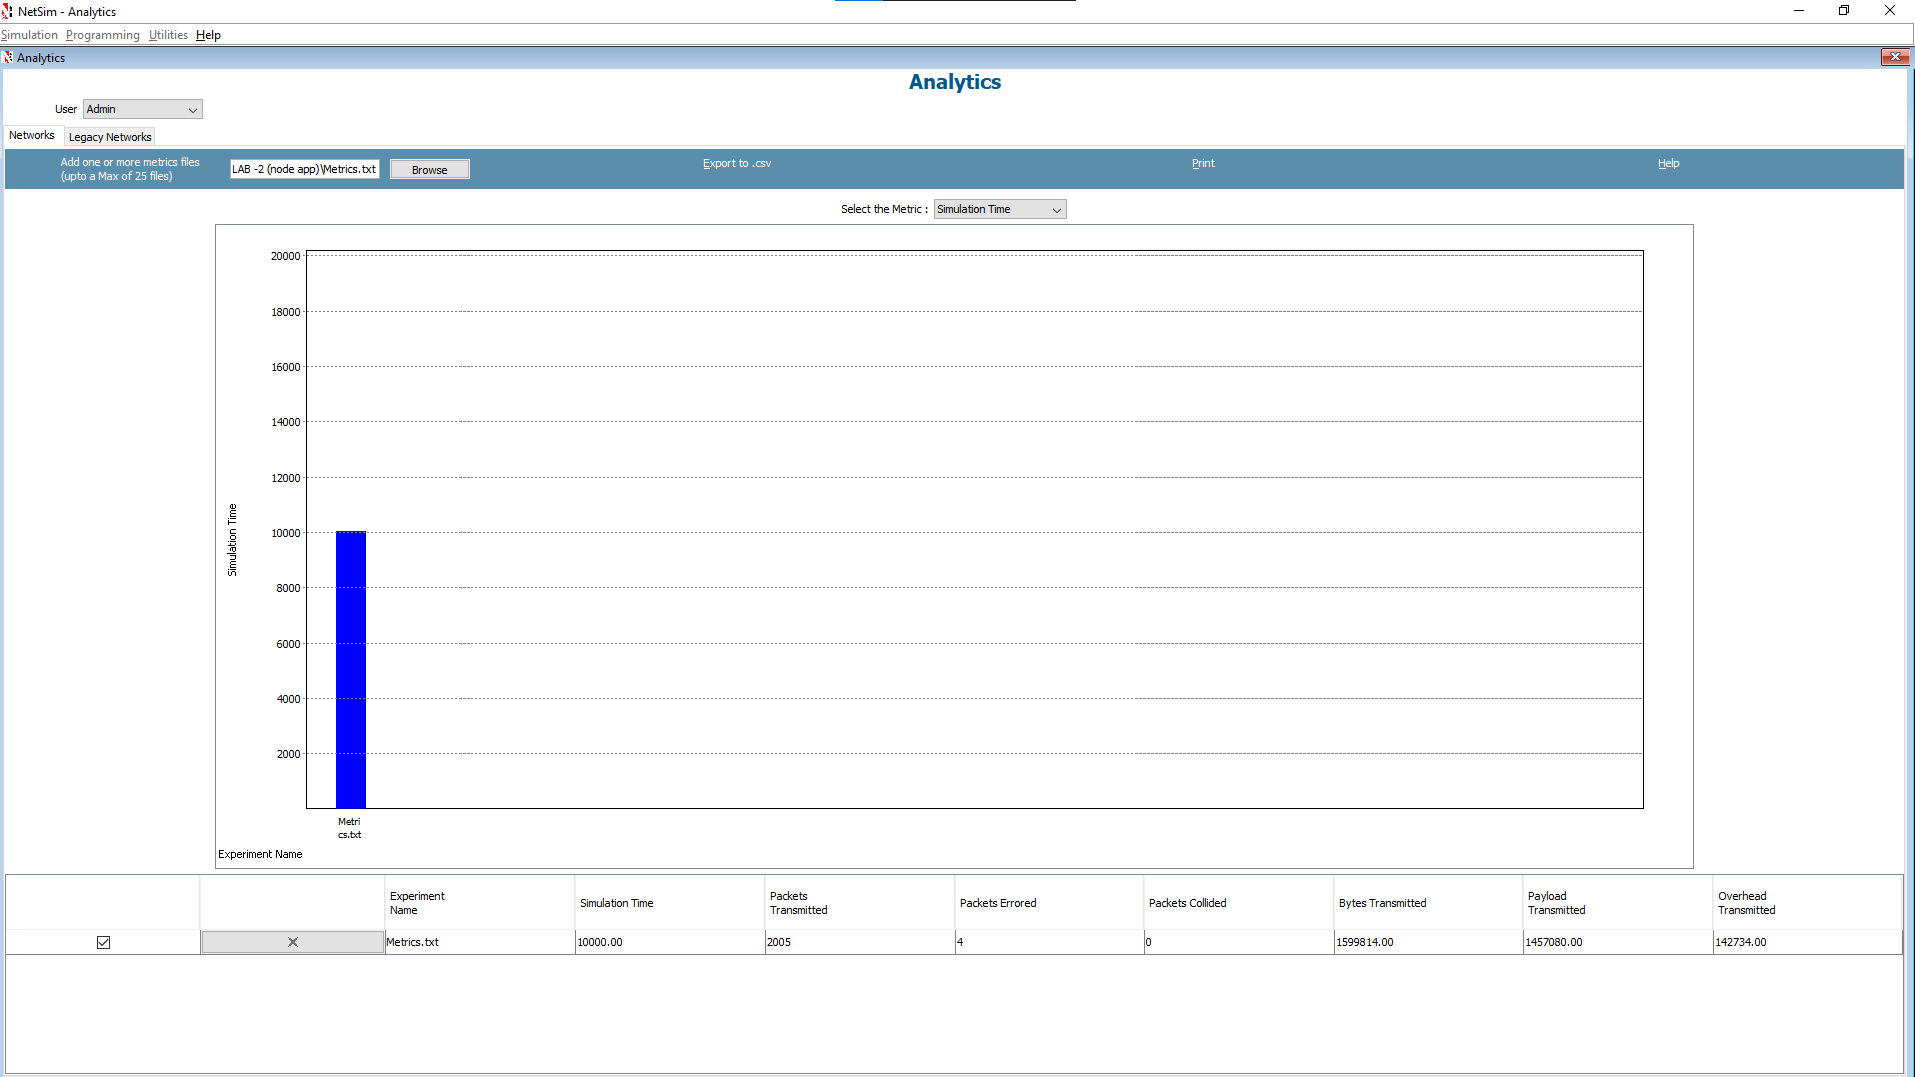The height and width of the screenshot is (1077, 1915).
Task: Click the NetSim app icon in title bar
Action: point(8,11)
